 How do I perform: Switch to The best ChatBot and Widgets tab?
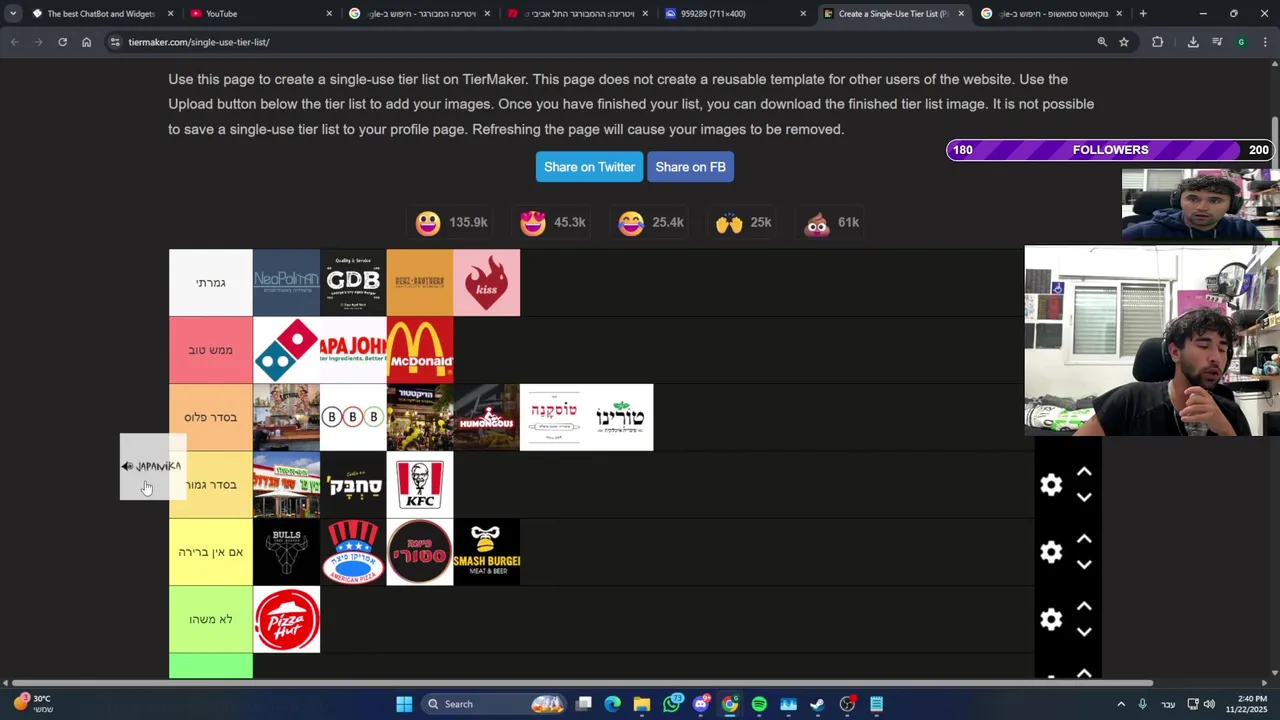tap(100, 14)
